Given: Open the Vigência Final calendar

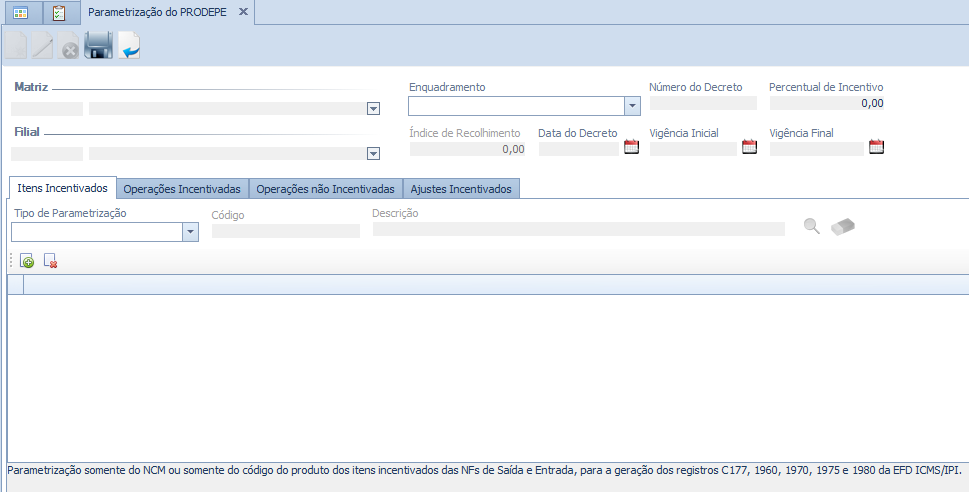Looking at the screenshot, I should [876, 147].
